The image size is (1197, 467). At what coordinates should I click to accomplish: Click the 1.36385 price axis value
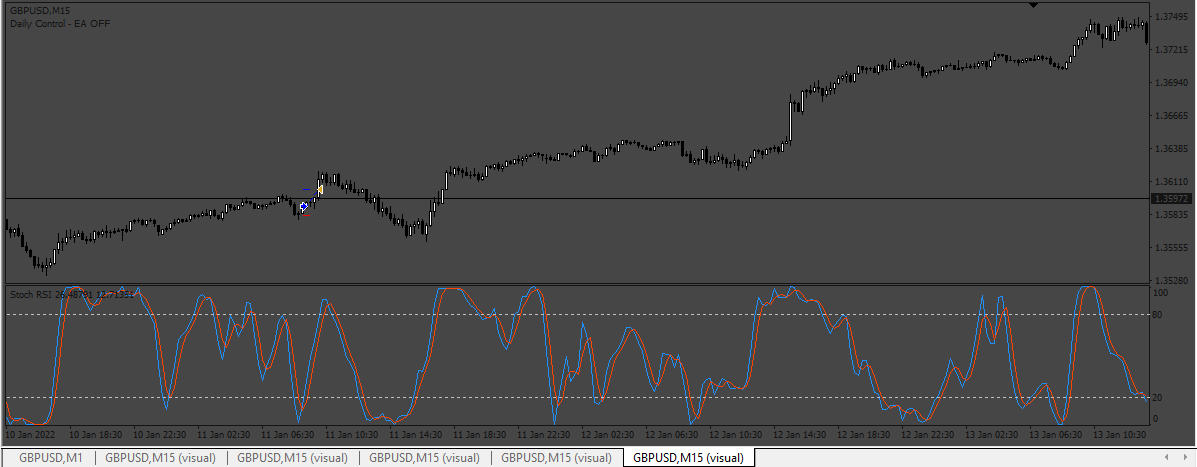point(1174,149)
